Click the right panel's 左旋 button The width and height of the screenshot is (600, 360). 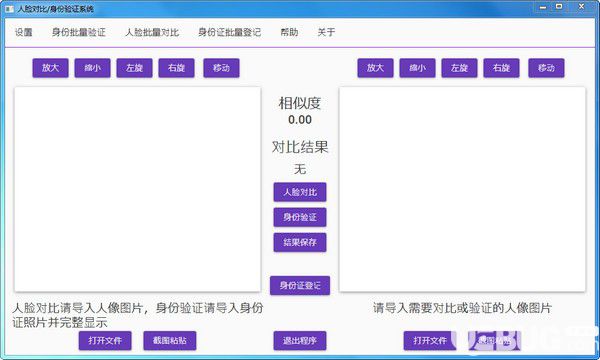click(459, 68)
